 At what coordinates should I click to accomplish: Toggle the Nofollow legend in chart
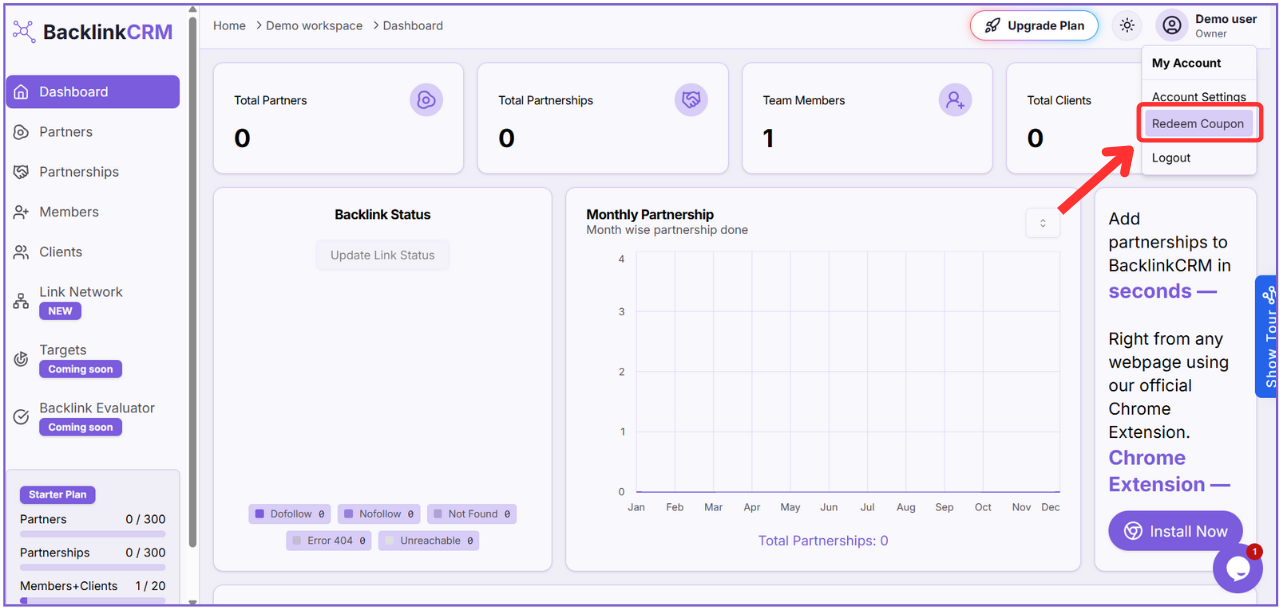click(379, 514)
